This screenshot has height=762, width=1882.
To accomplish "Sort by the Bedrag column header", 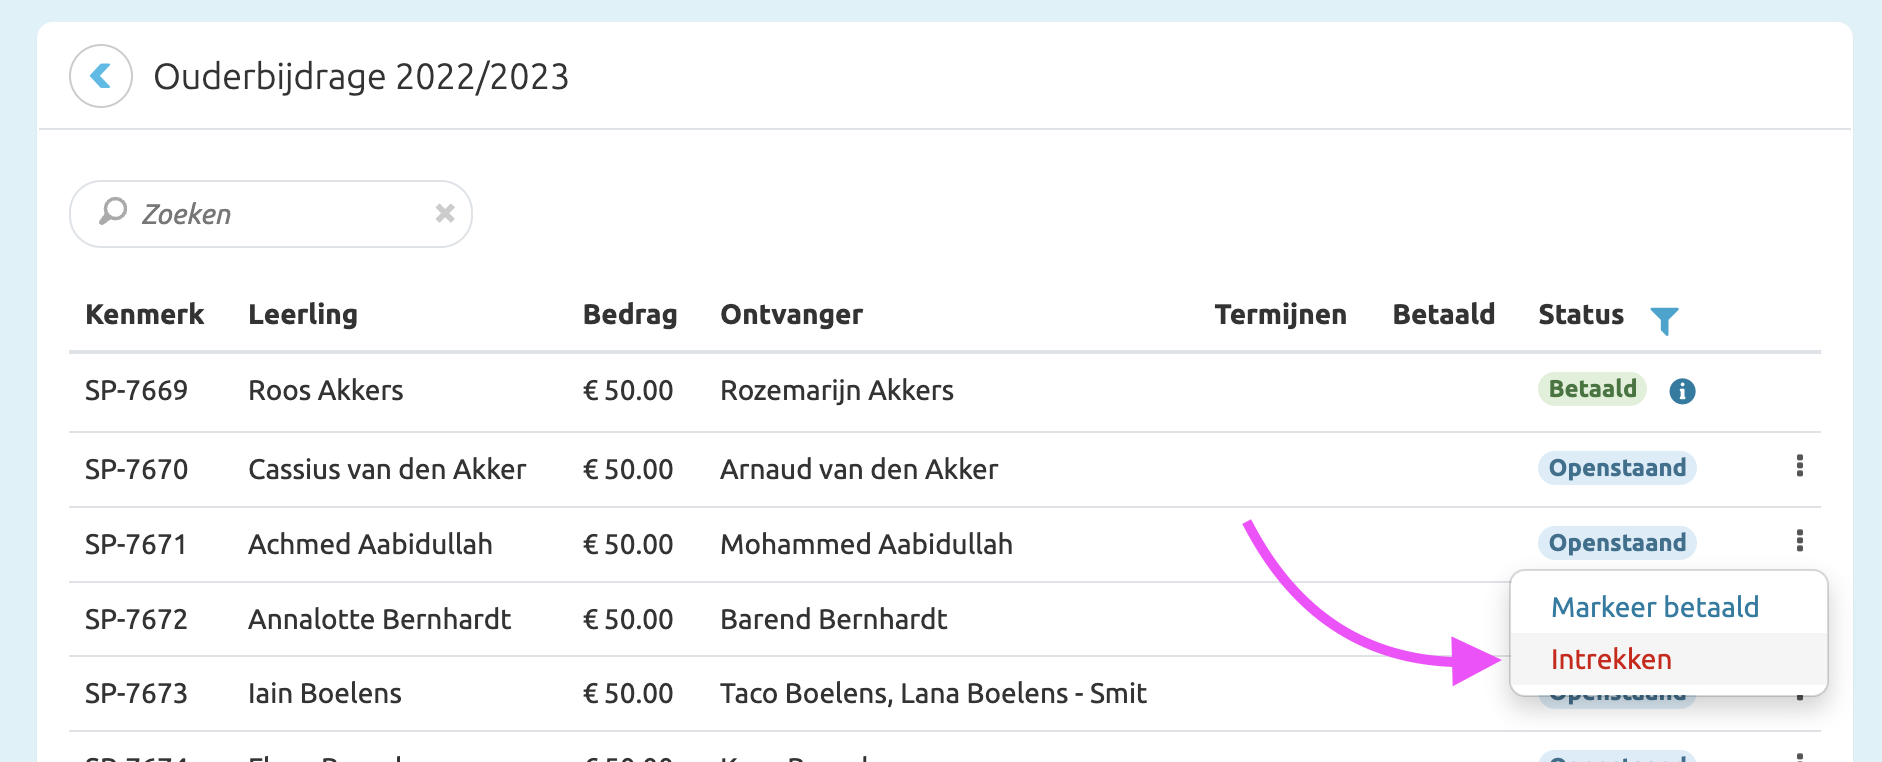I will [x=629, y=315].
